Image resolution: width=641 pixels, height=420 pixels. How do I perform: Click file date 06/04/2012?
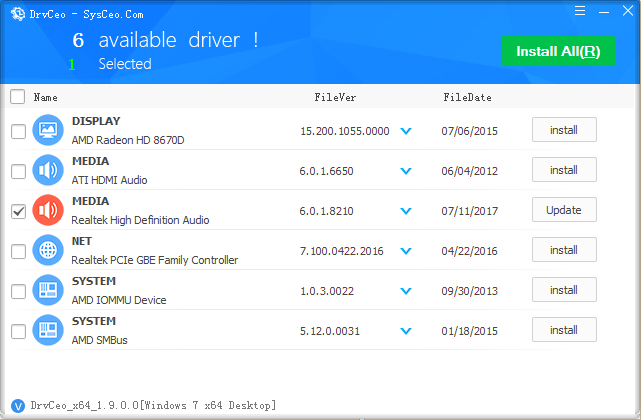pos(469,171)
